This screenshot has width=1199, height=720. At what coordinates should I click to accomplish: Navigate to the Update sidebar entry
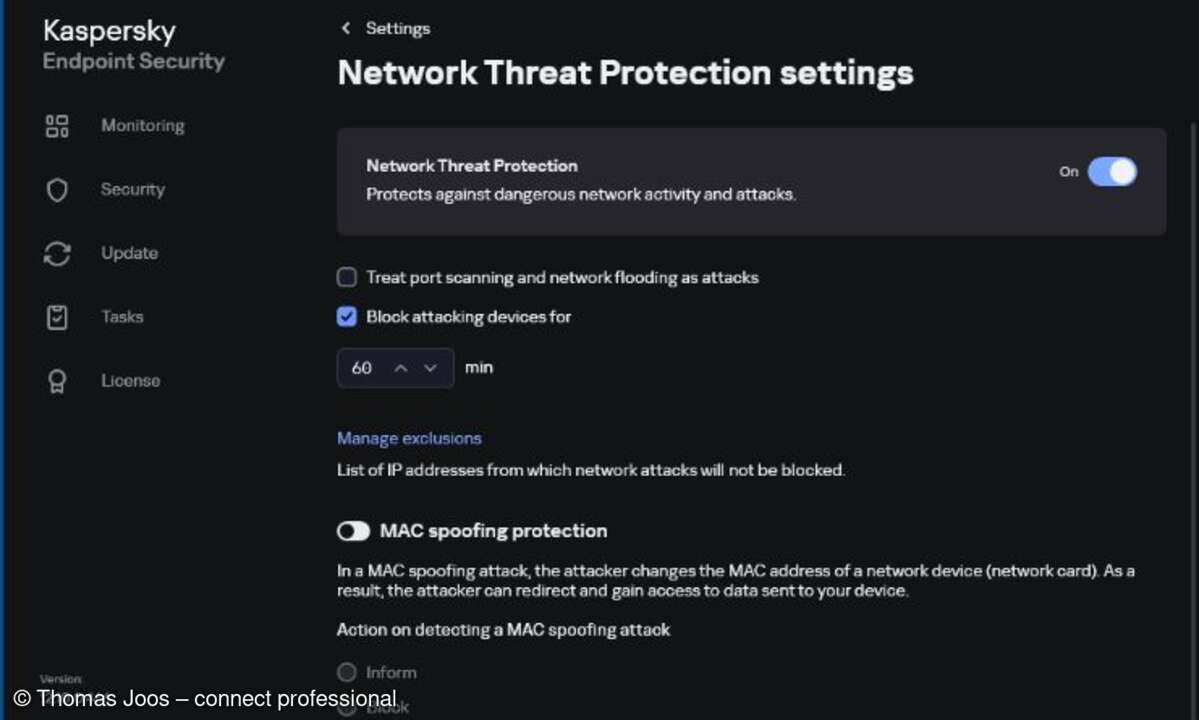pos(129,253)
